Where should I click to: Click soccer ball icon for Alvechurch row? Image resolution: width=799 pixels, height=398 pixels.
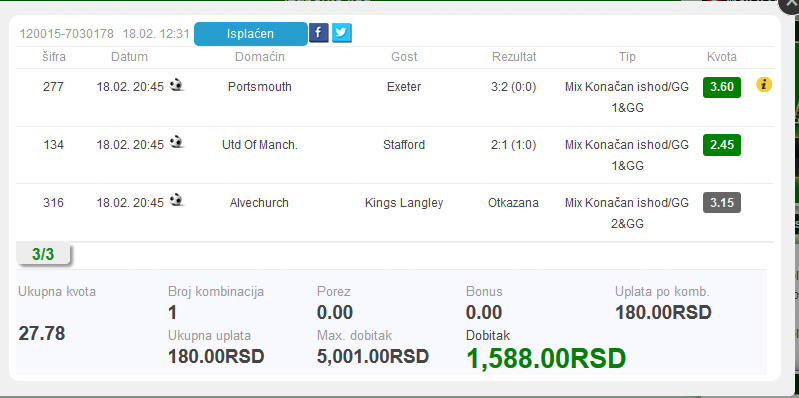coord(177,200)
